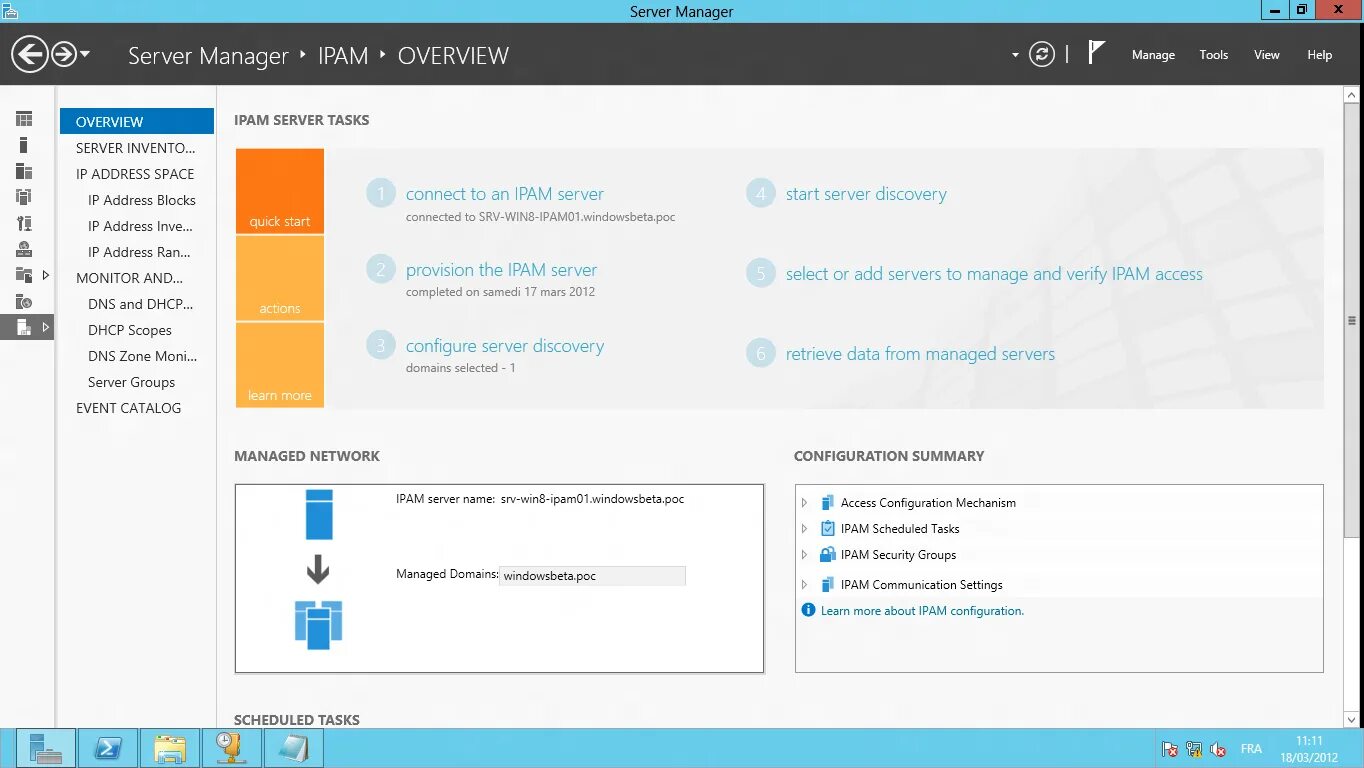Open the Tools menu
The width and height of the screenshot is (1364, 768).
tap(1213, 55)
